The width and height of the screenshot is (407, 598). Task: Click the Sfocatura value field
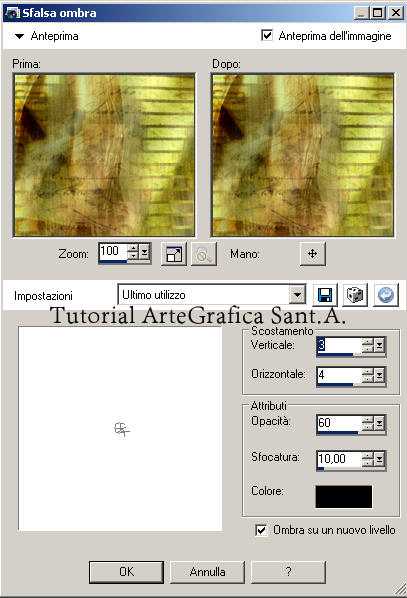[339, 459]
